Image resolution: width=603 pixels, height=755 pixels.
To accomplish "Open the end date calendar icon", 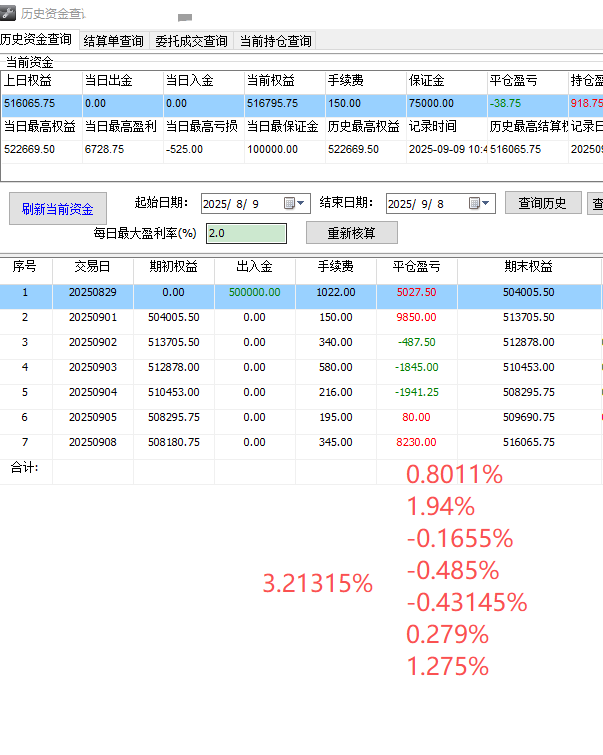I will 474,203.
